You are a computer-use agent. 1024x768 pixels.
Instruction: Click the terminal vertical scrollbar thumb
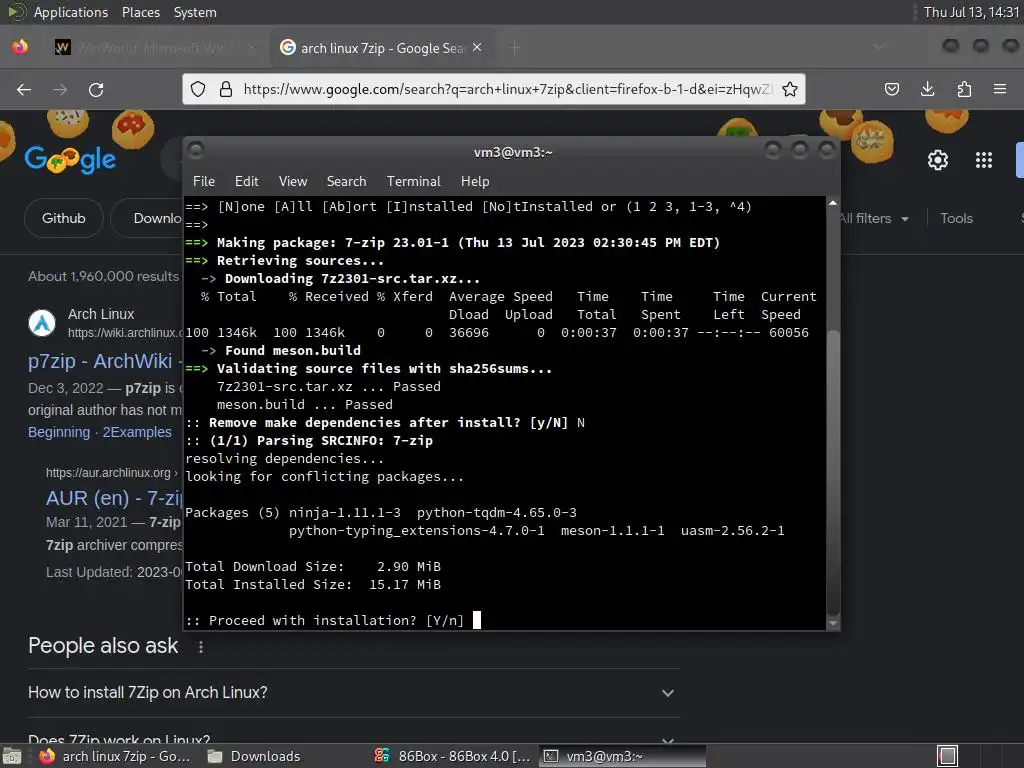tap(833, 473)
